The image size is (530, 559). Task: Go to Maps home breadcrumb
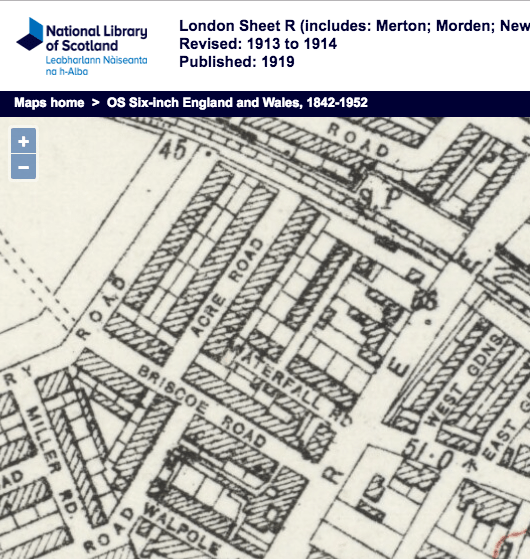pyautogui.click(x=49, y=103)
